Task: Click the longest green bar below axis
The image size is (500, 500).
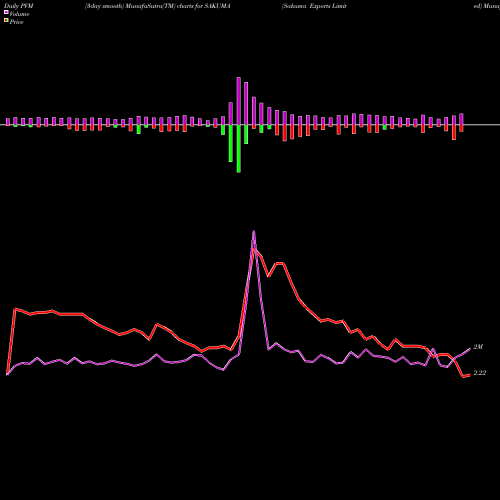Action: pos(239,149)
